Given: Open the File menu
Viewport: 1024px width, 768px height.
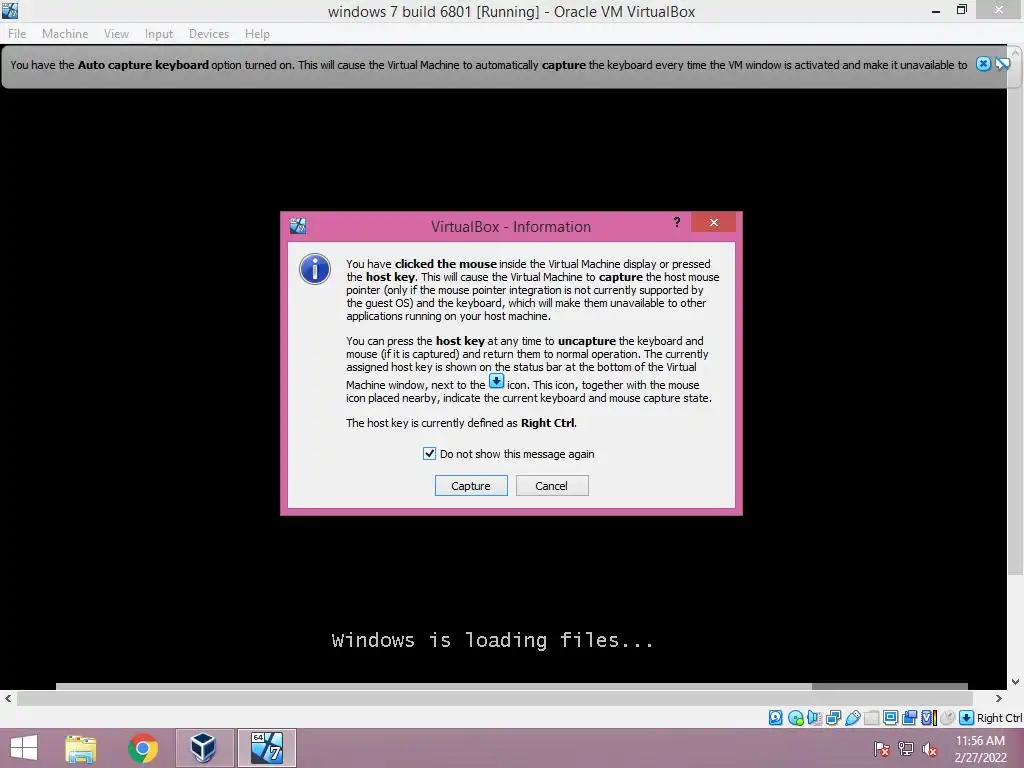Looking at the screenshot, I should [x=17, y=34].
